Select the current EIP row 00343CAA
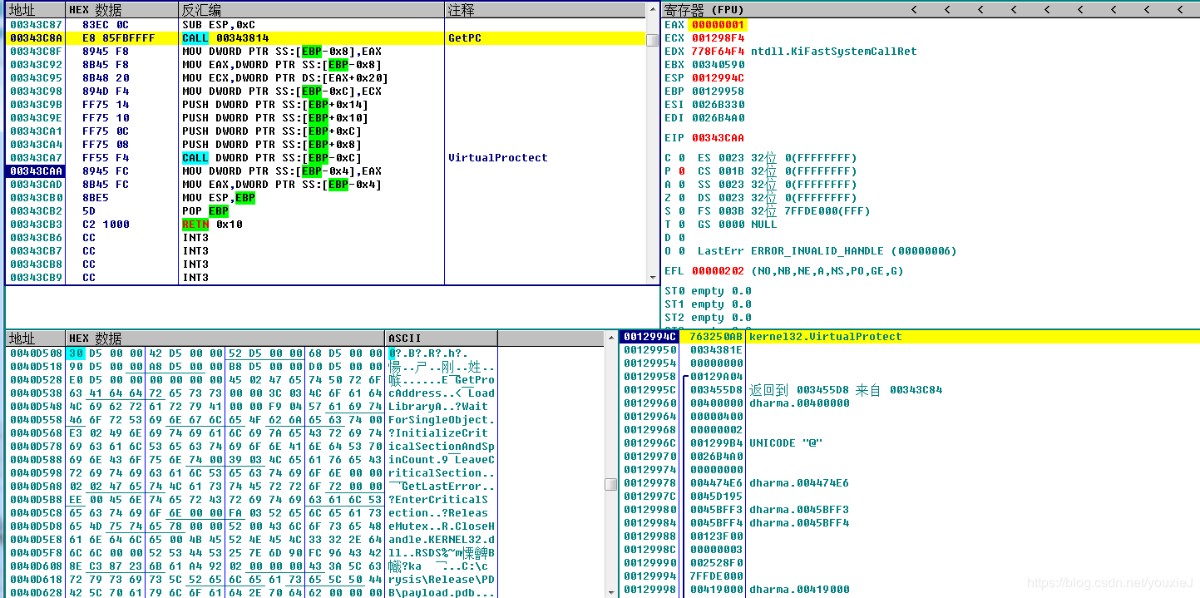 tap(325, 171)
